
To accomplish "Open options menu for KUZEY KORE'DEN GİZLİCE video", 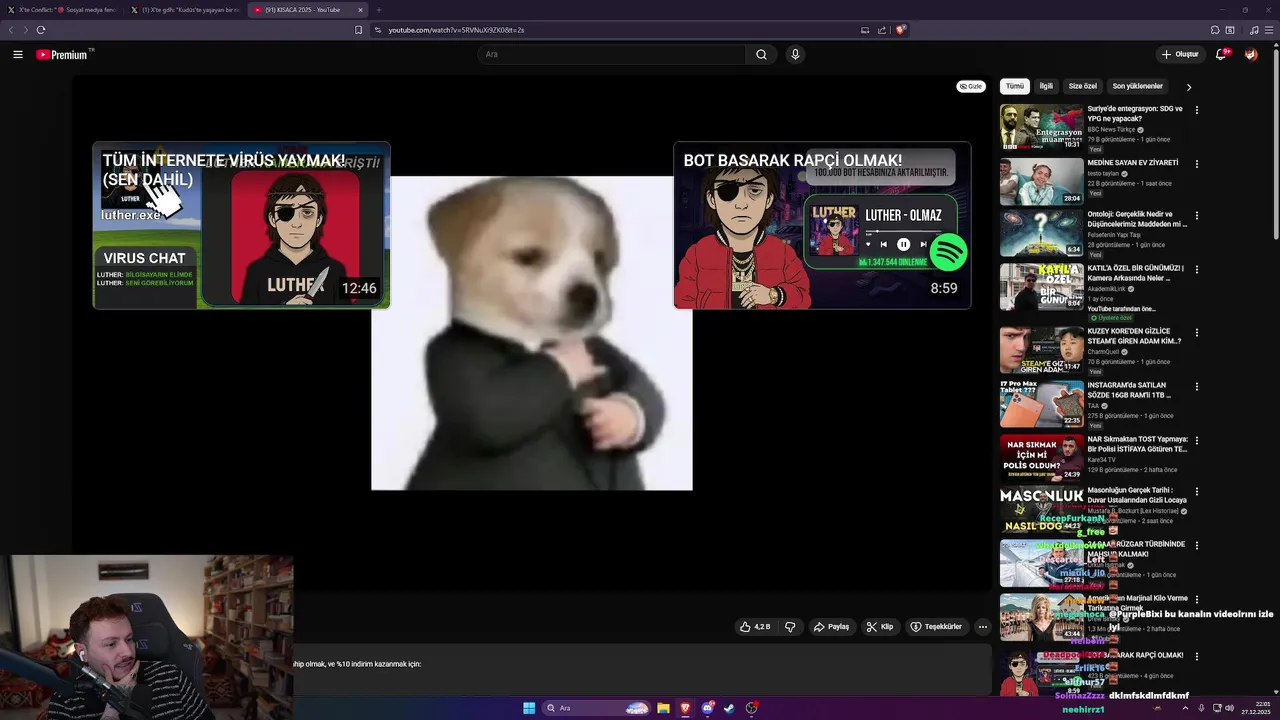I will pyautogui.click(x=1197, y=333).
